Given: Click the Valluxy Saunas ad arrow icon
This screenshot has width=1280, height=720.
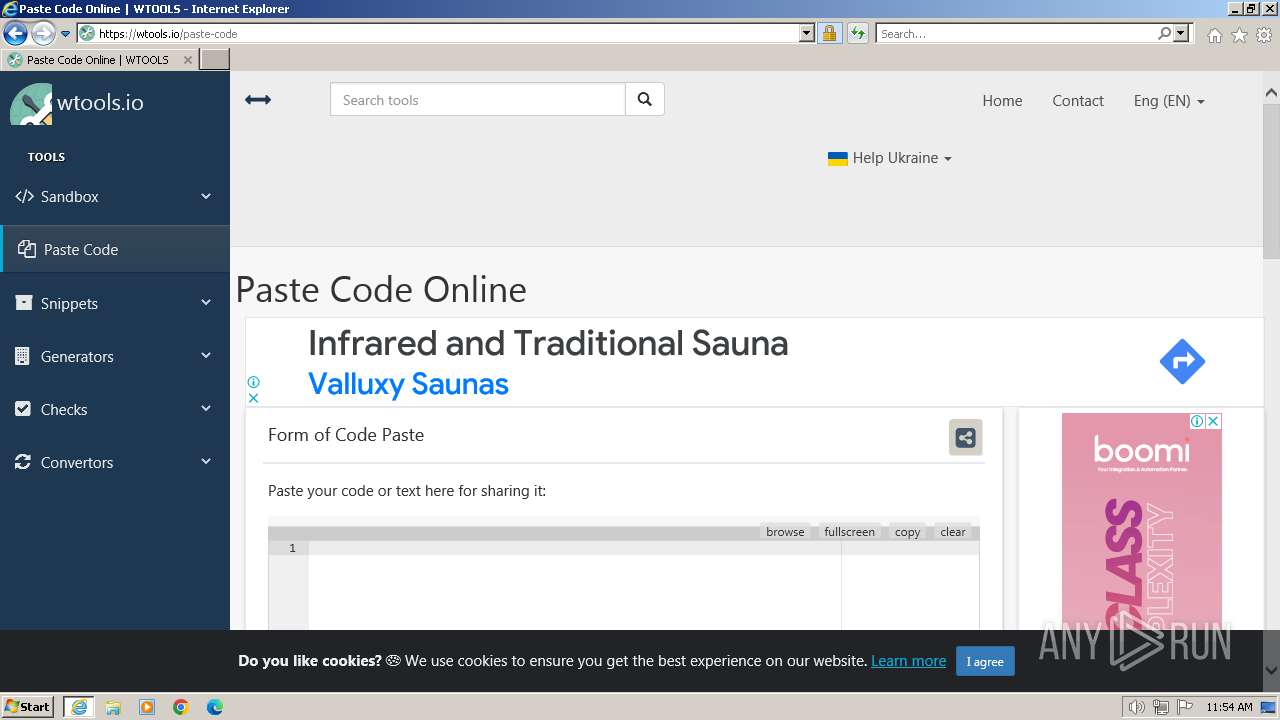Looking at the screenshot, I should [x=1182, y=361].
